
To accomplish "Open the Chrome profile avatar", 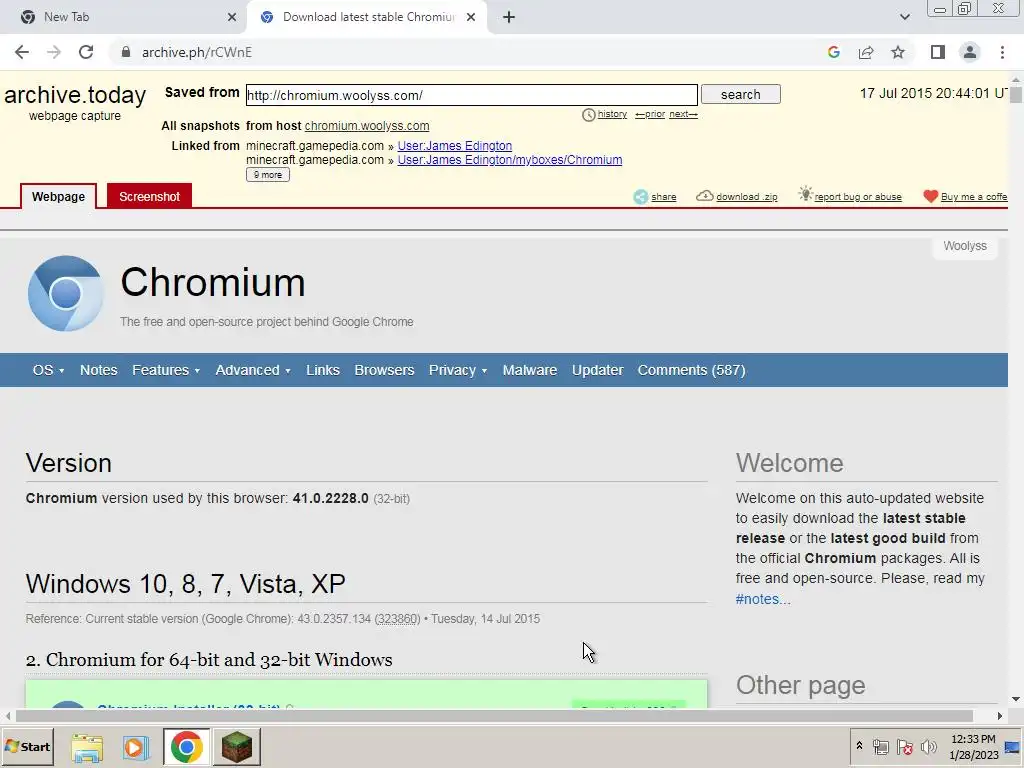I will 970,52.
